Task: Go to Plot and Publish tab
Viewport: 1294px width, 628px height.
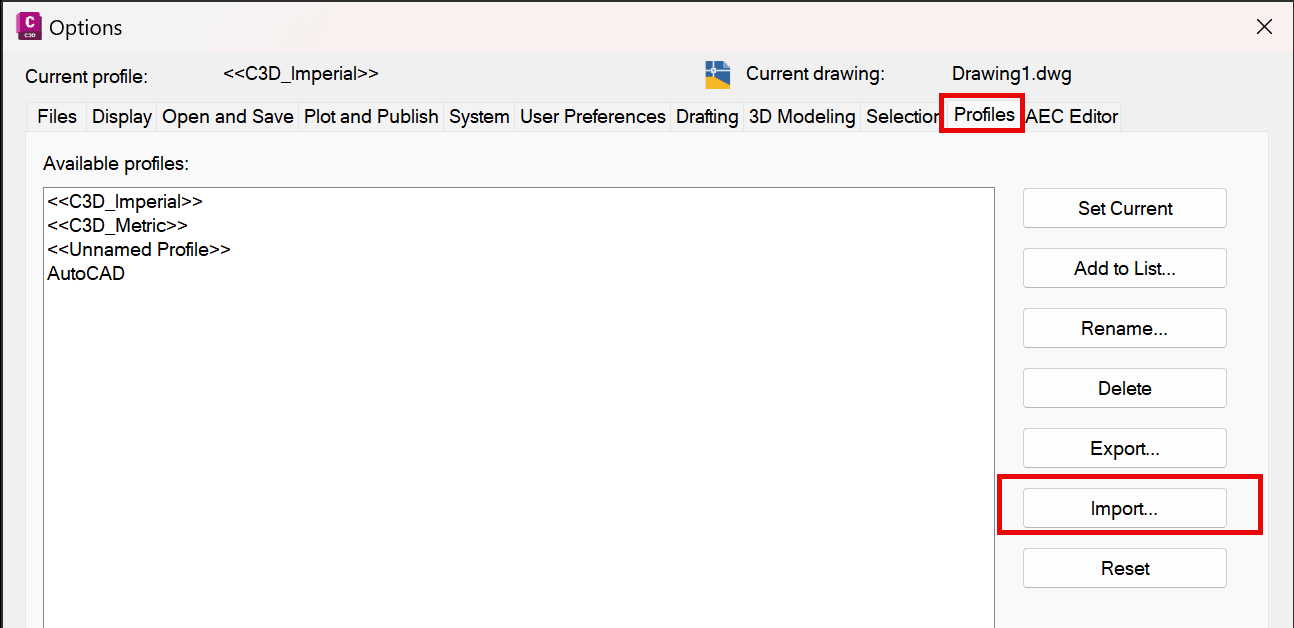Action: tap(371, 117)
